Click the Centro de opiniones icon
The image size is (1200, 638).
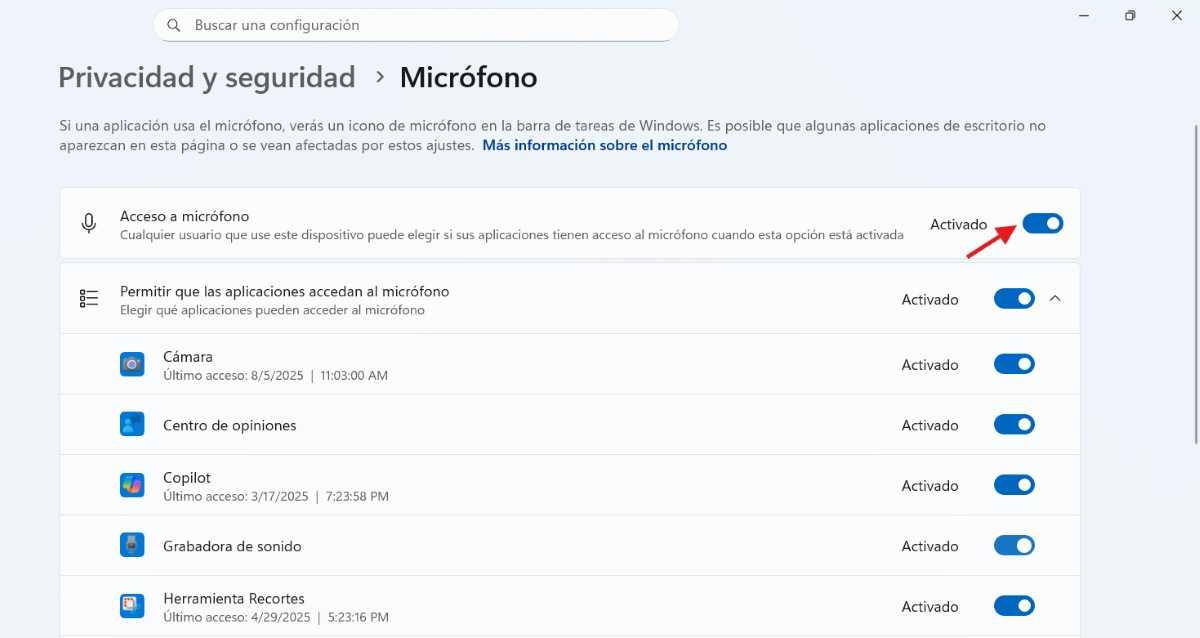point(132,424)
